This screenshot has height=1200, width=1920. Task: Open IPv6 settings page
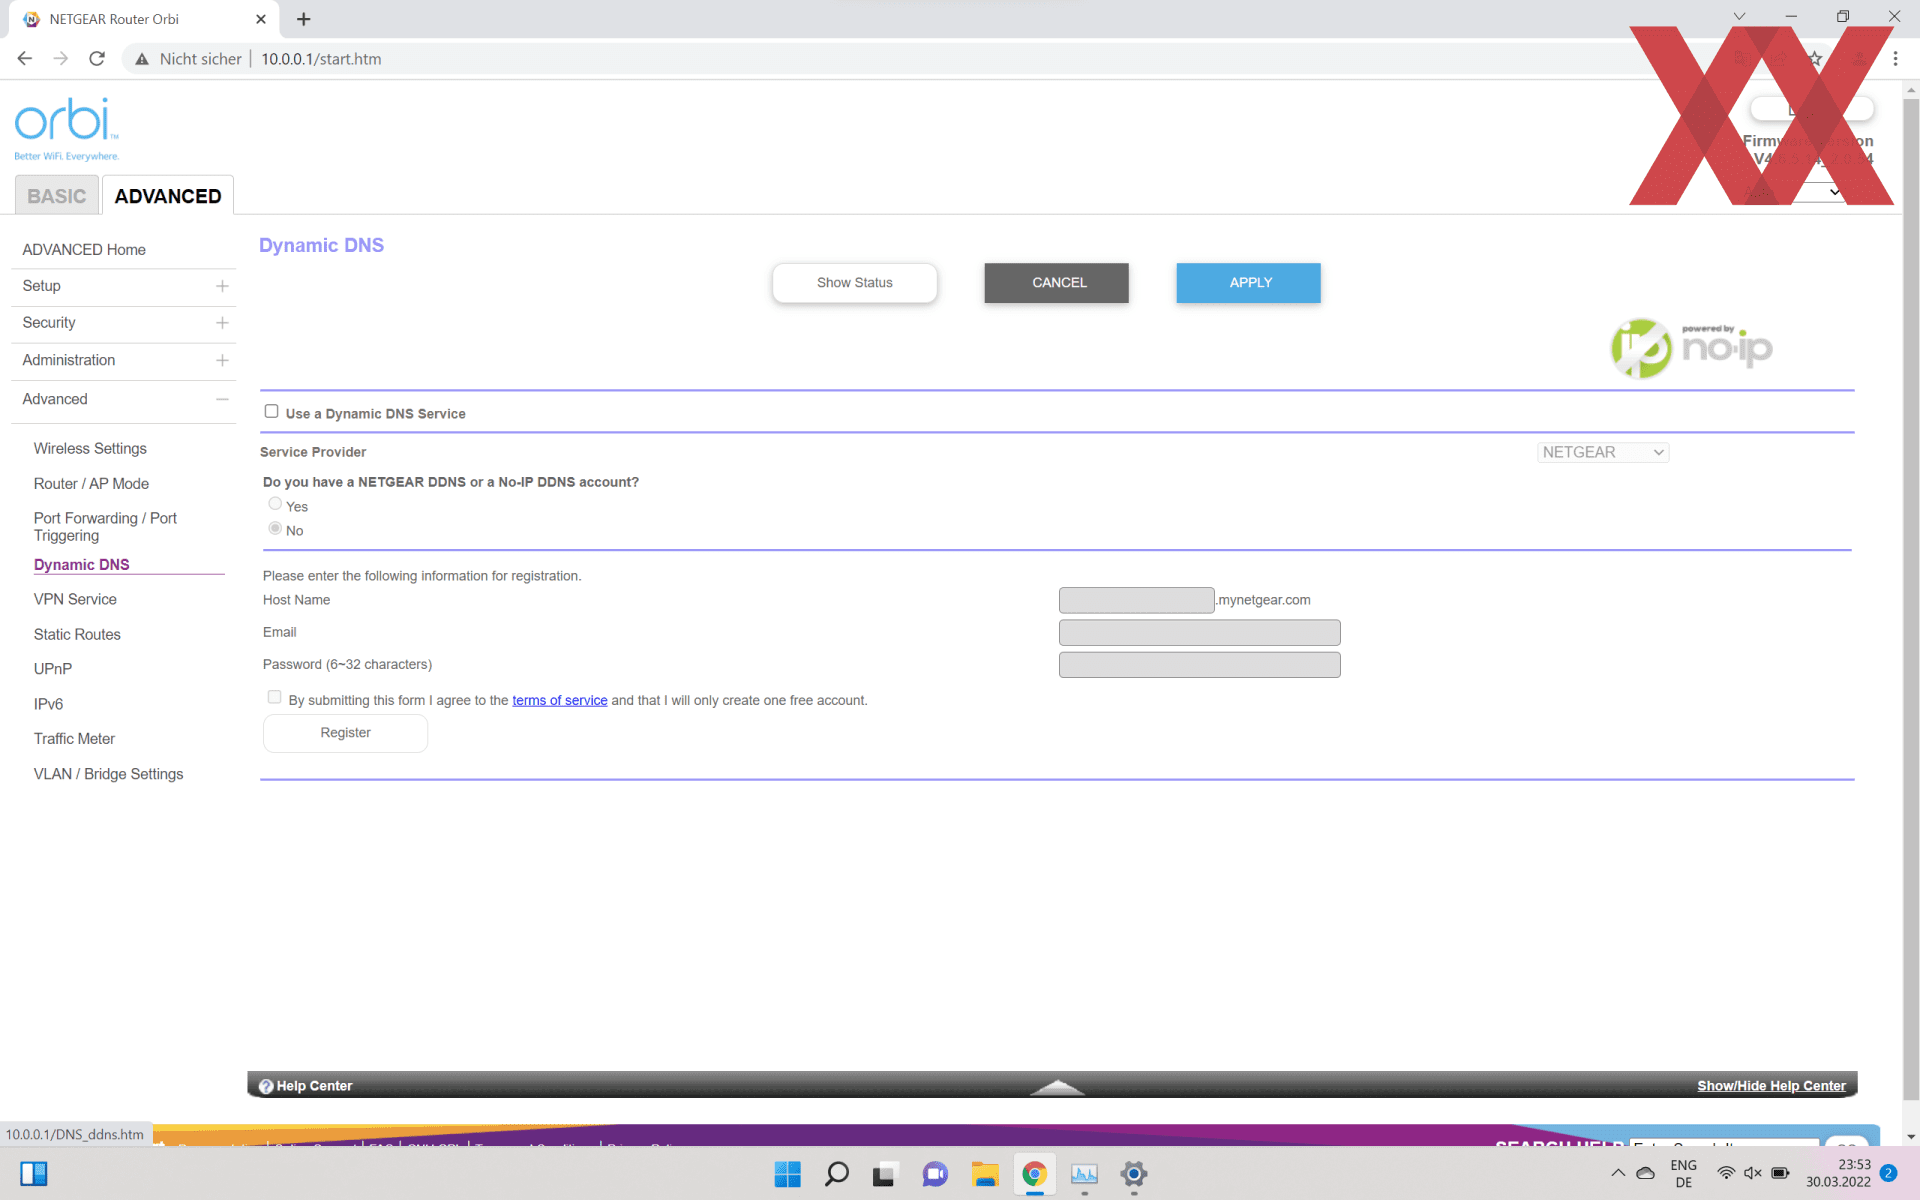(x=48, y=704)
